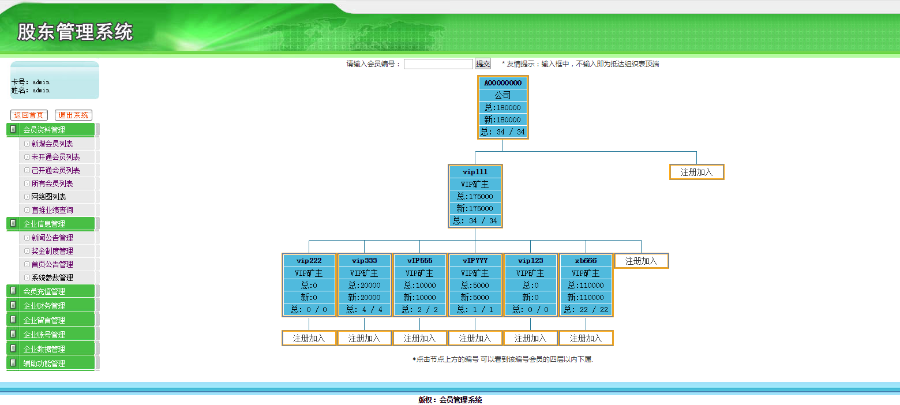Image resolution: width=900 pixels, height=405 pixels.
Task: Open 未开通会员列表 in the sidebar
Action: pyautogui.click(x=56, y=157)
